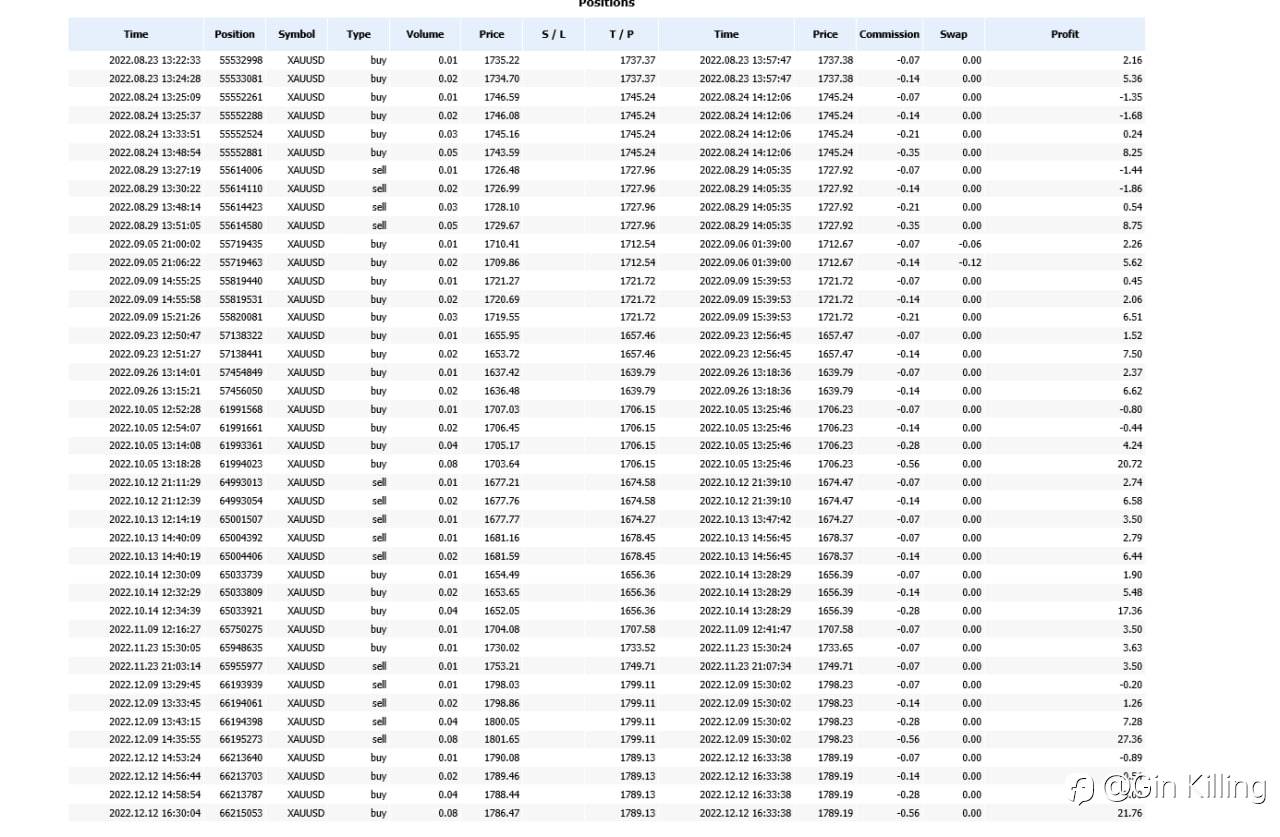Image resolution: width=1280 pixels, height=837 pixels.
Task: Select open time 2022.09.26 13:14:01
Action: [x=155, y=372]
